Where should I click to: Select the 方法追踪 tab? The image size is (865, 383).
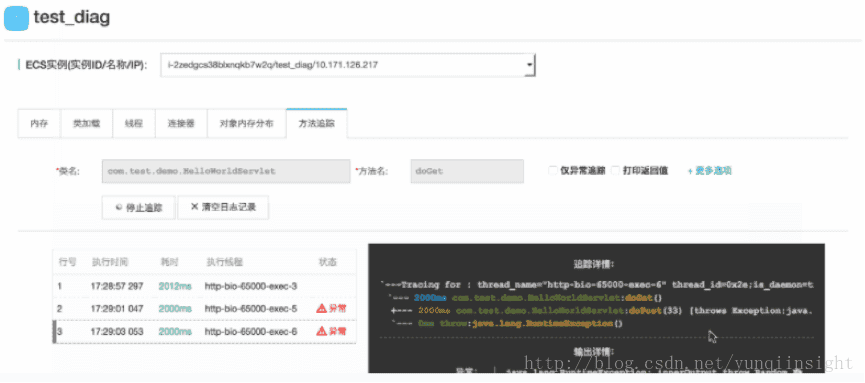click(x=317, y=124)
